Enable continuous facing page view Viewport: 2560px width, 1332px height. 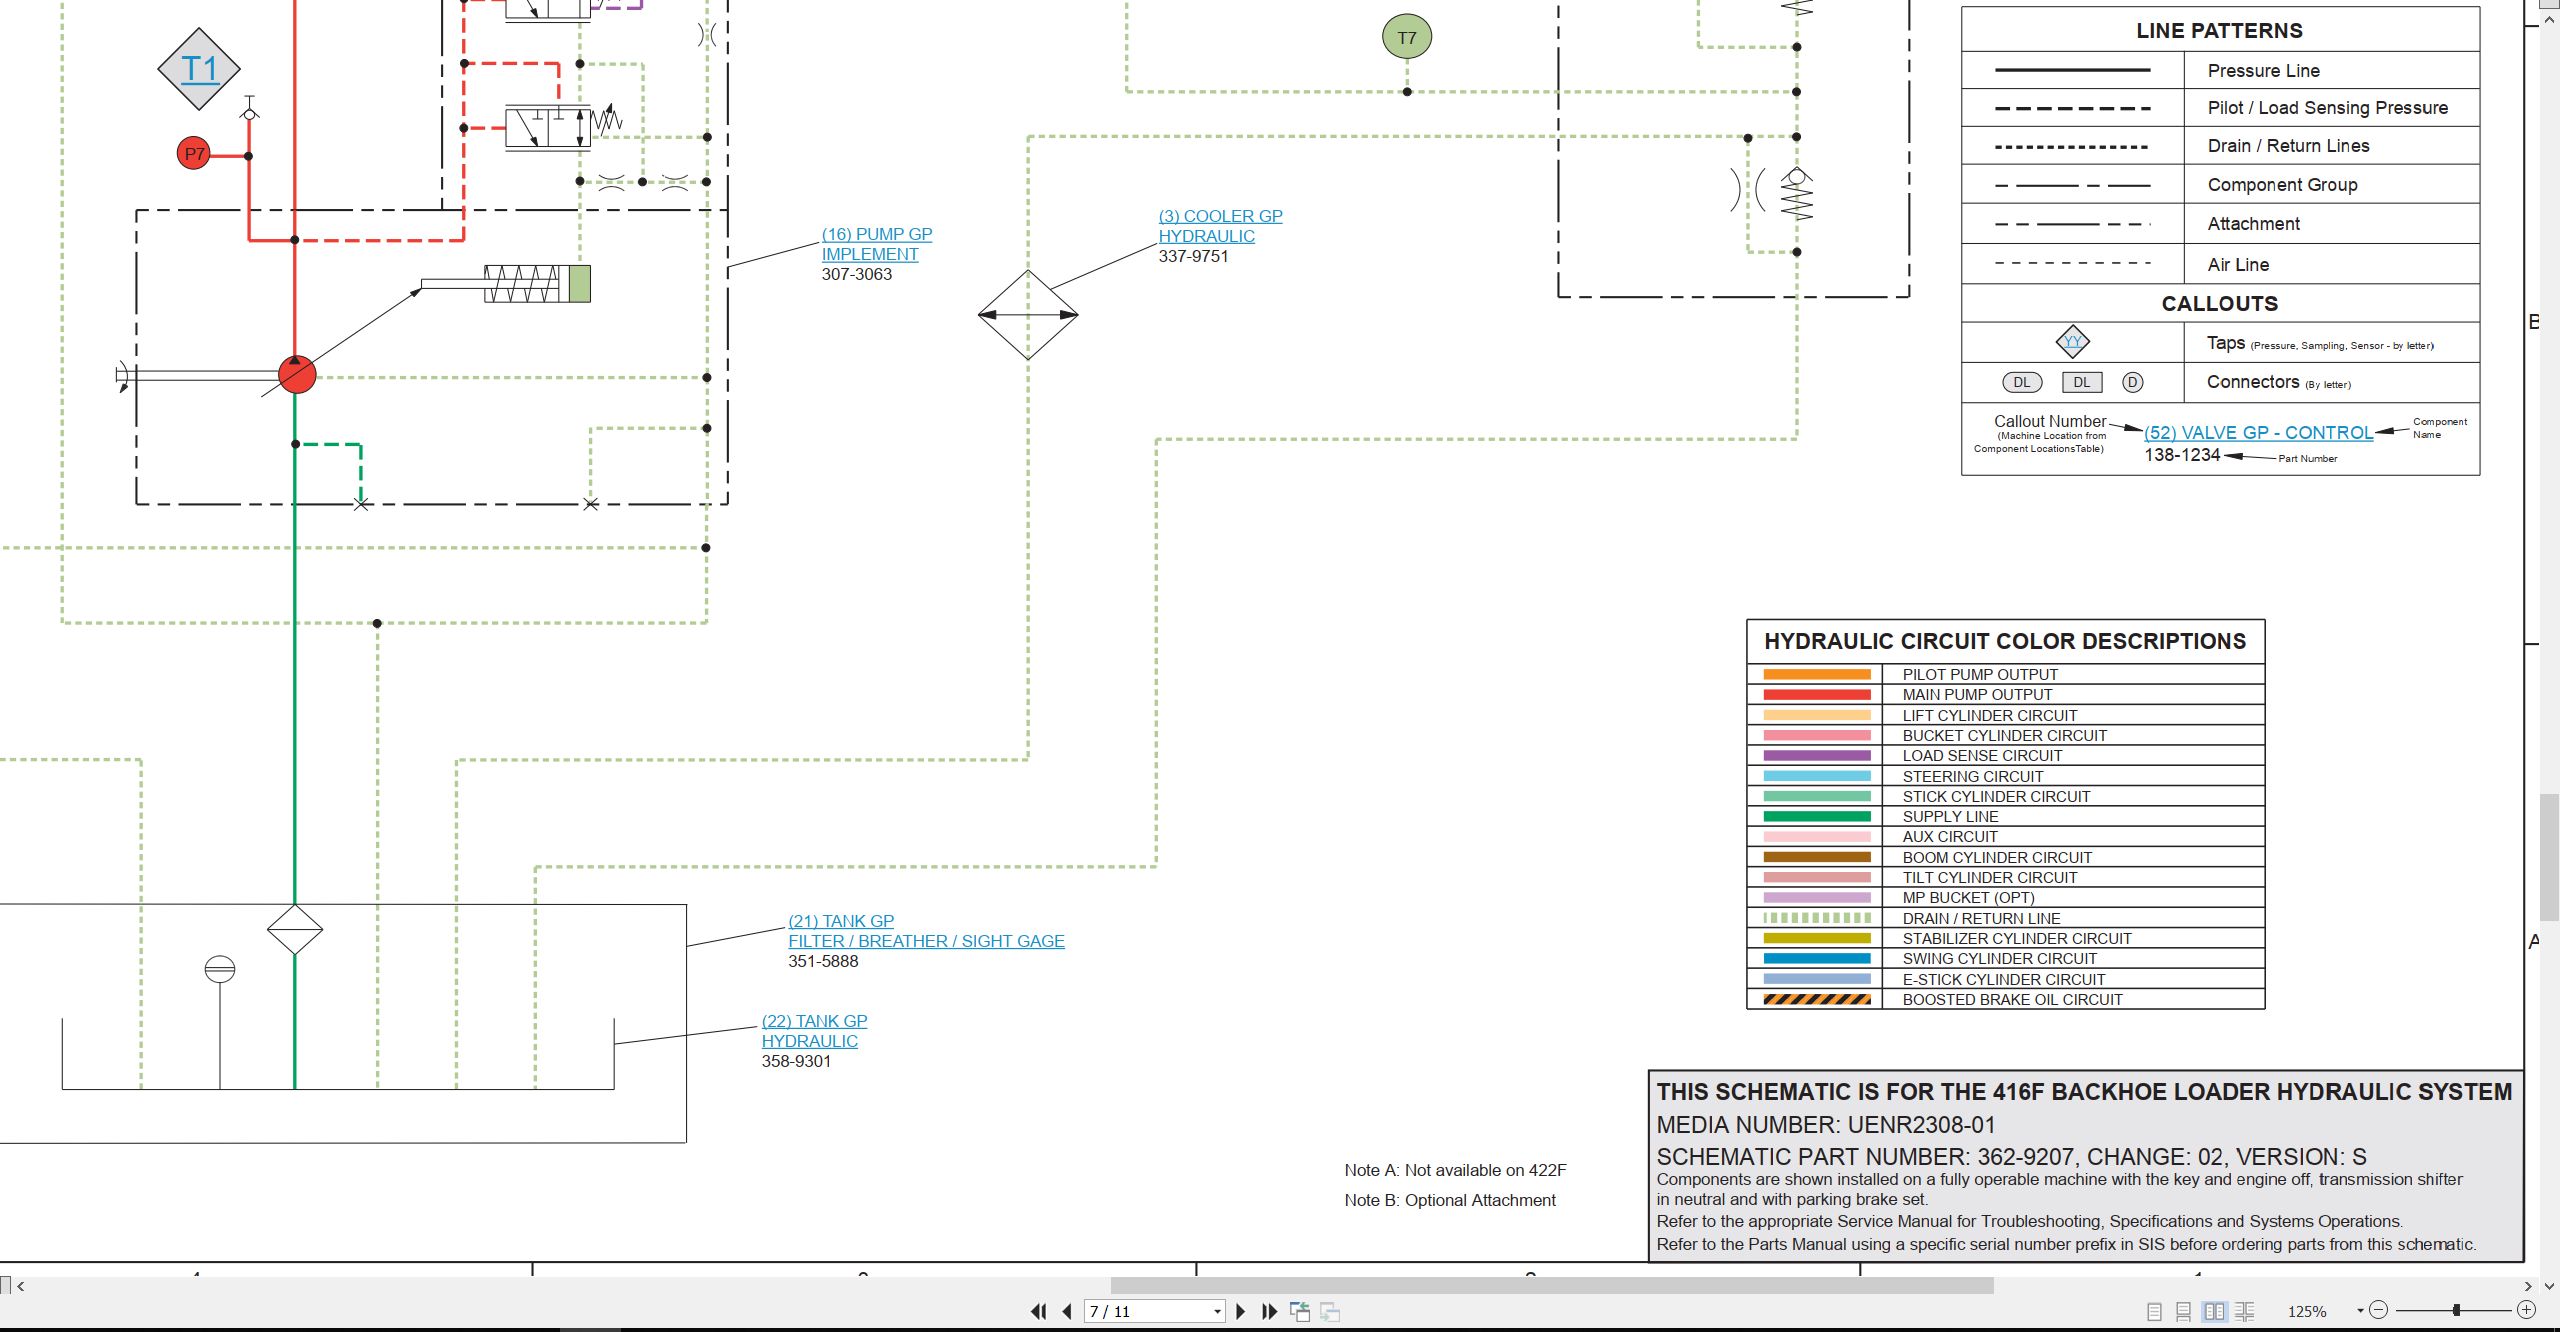[x=2245, y=1311]
